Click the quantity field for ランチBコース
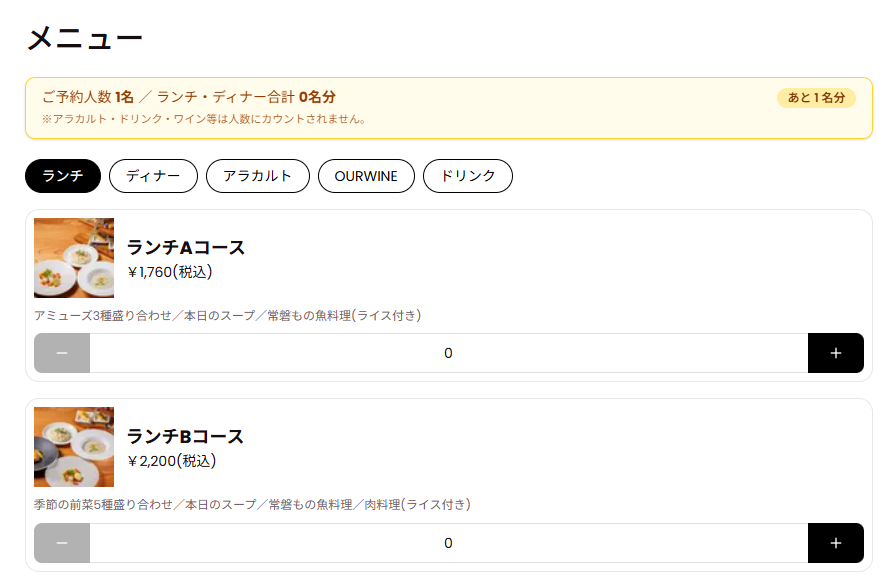 click(448, 543)
